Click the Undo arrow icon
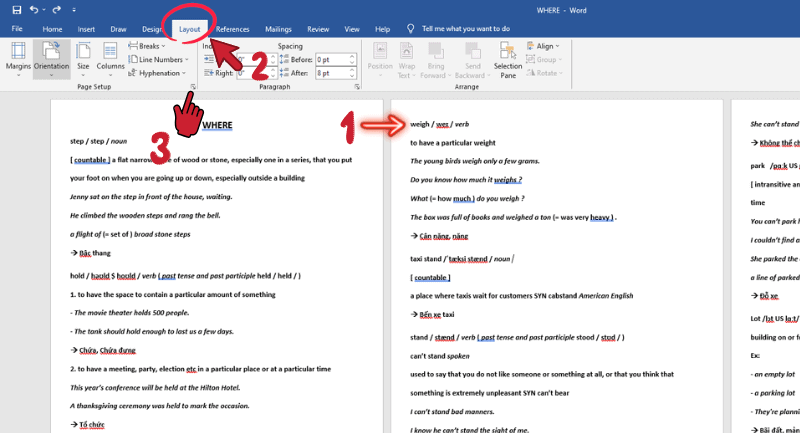The image size is (800, 433). [x=35, y=9]
